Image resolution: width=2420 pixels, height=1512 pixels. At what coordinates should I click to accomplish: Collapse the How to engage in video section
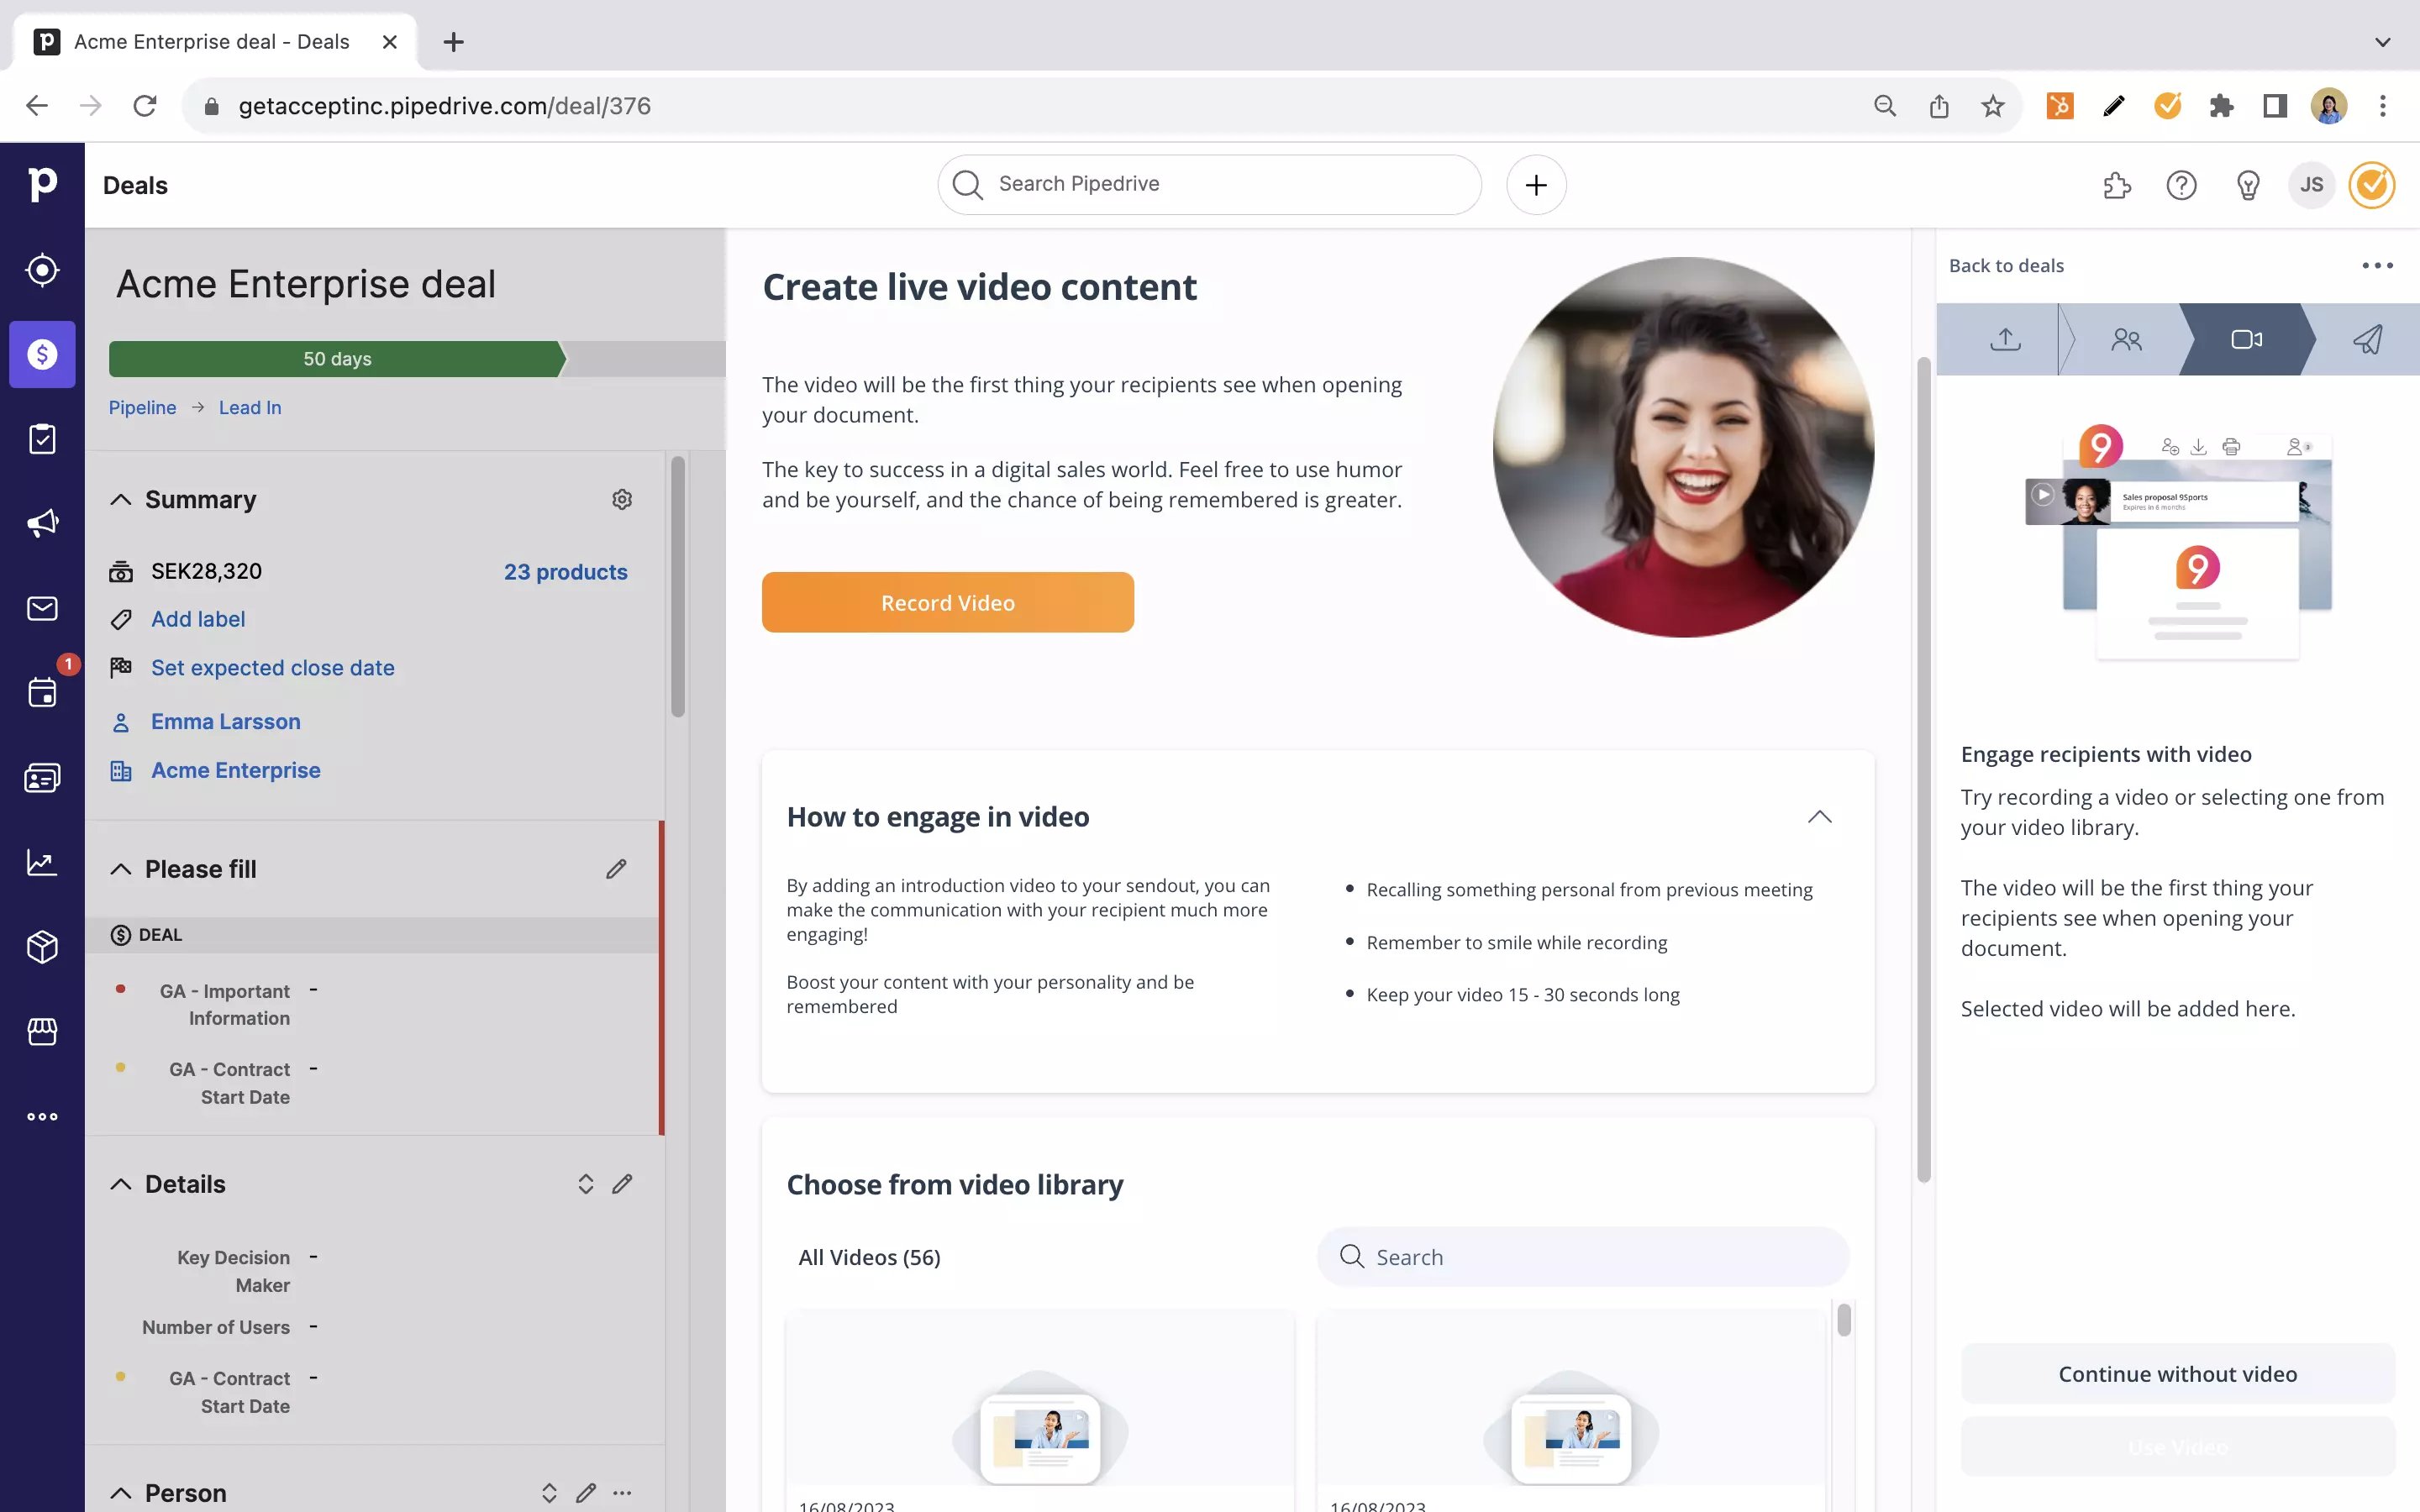(1821, 816)
